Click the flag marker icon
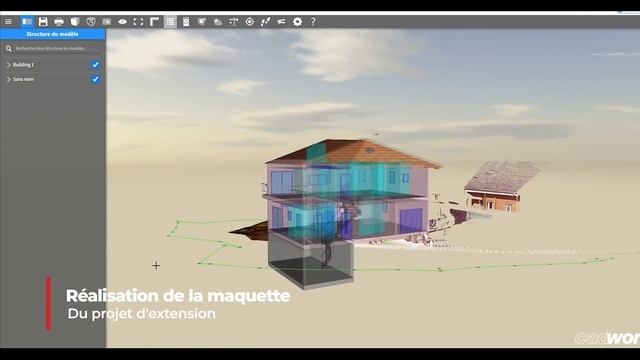 pos(202,22)
